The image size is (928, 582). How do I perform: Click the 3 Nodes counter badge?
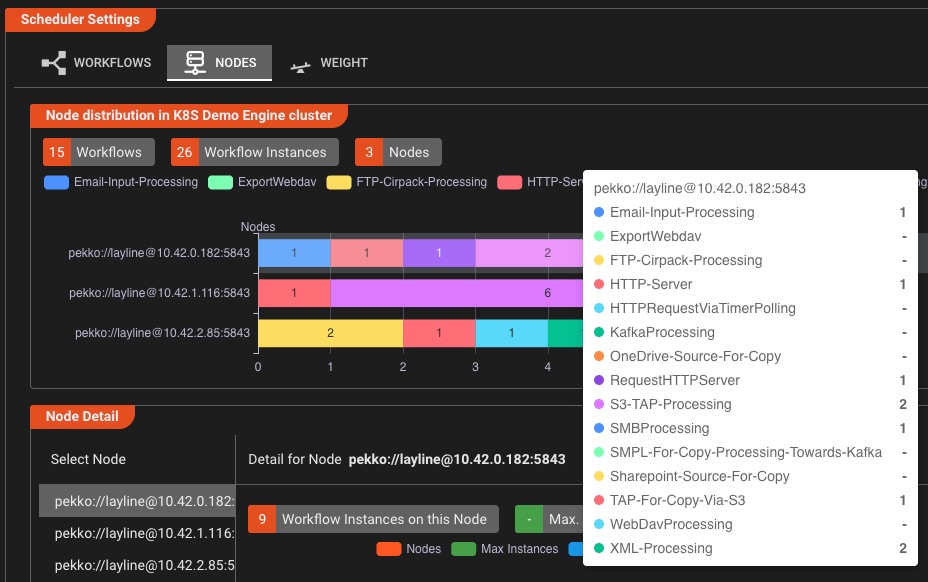397,151
